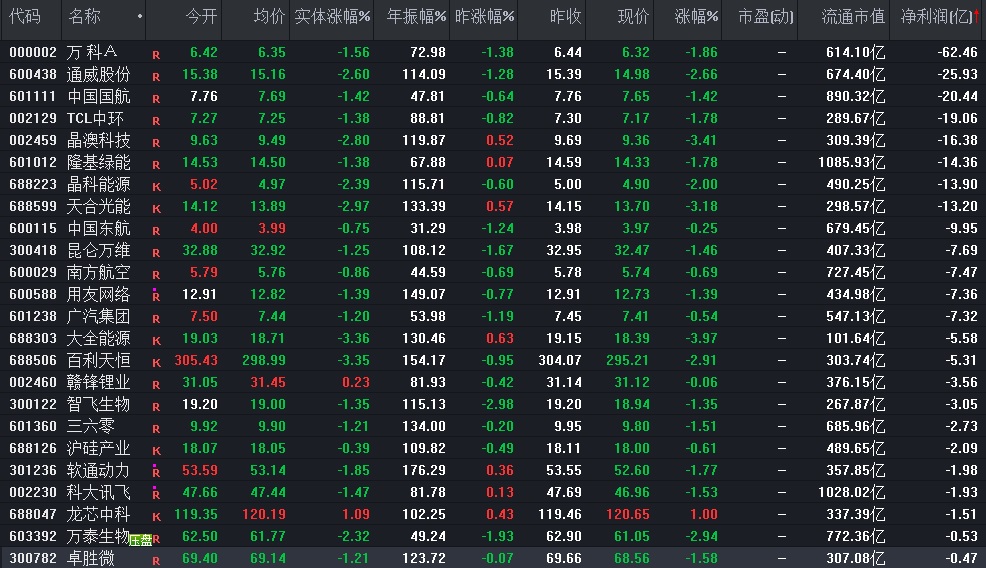Click the R marker beside 三六零

156,430
